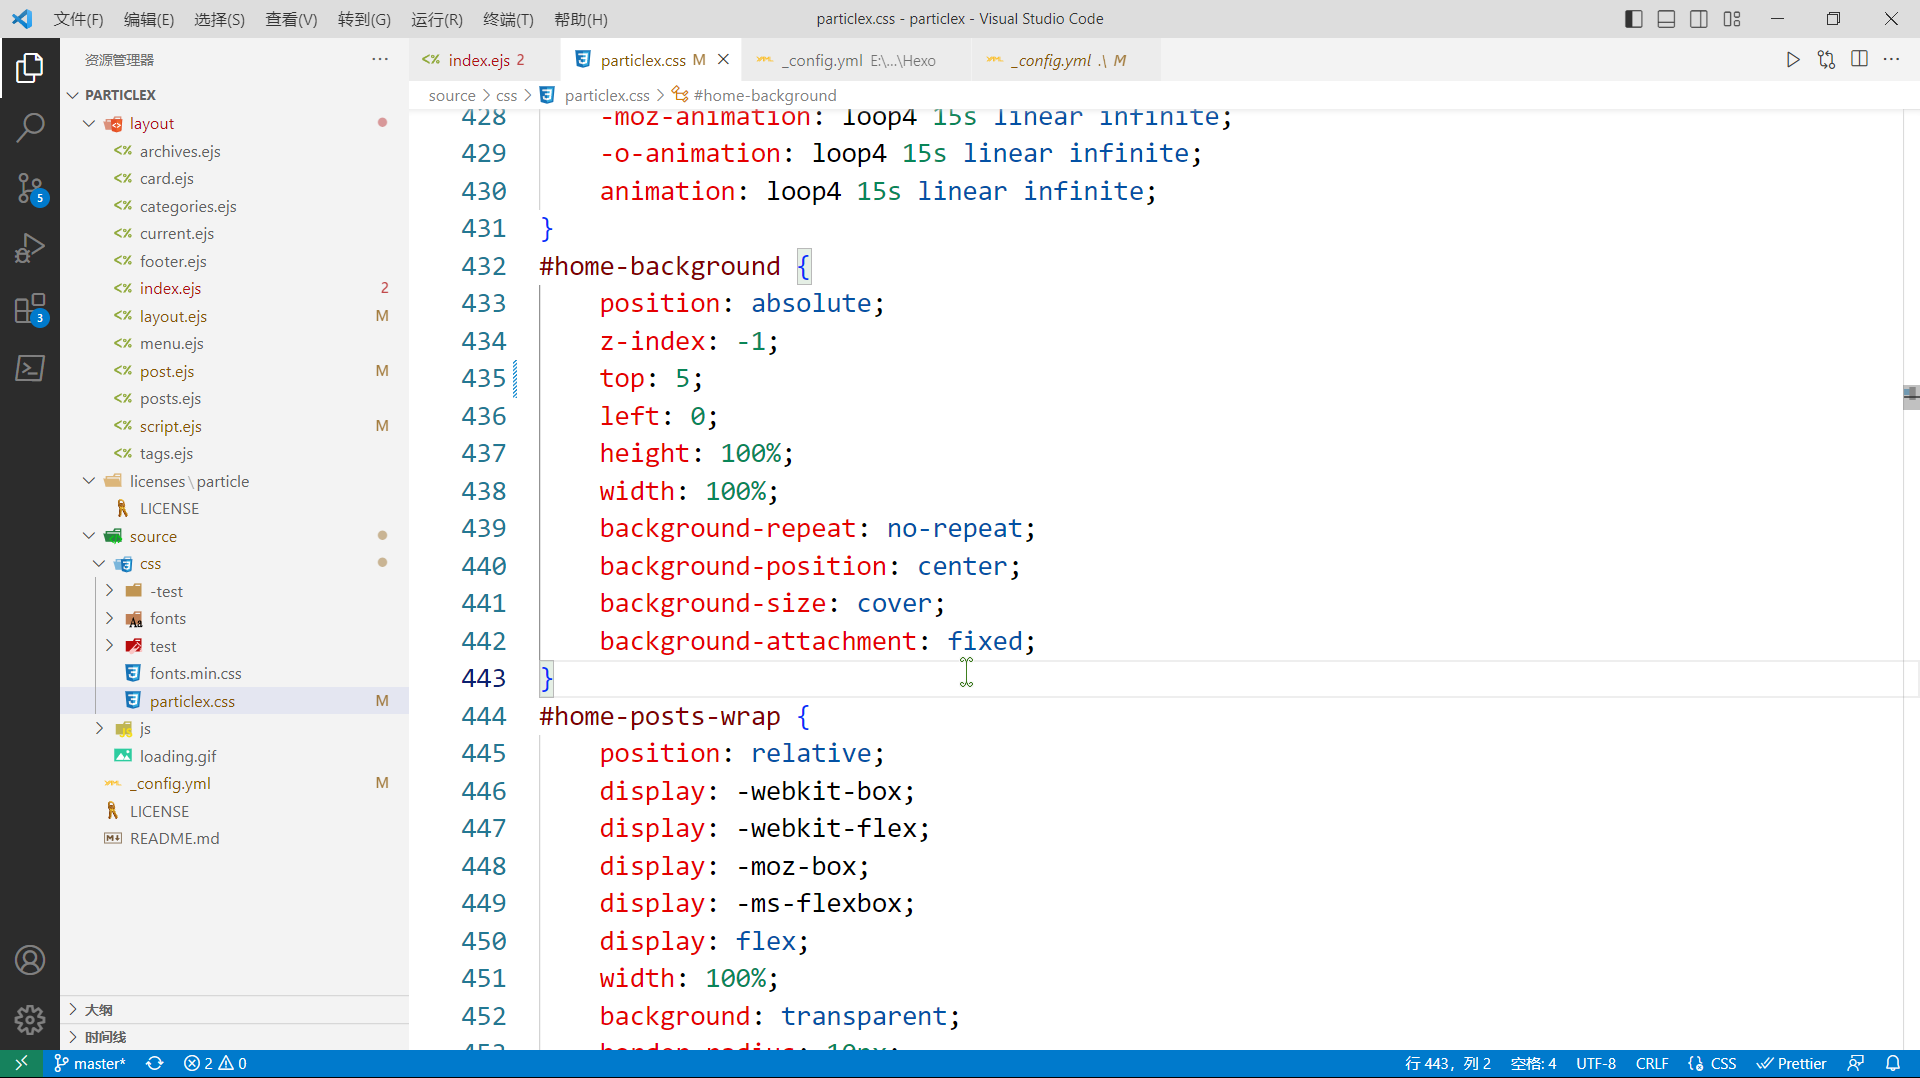Open the 终端(T) menu
The width and height of the screenshot is (1920, 1078).
point(508,19)
